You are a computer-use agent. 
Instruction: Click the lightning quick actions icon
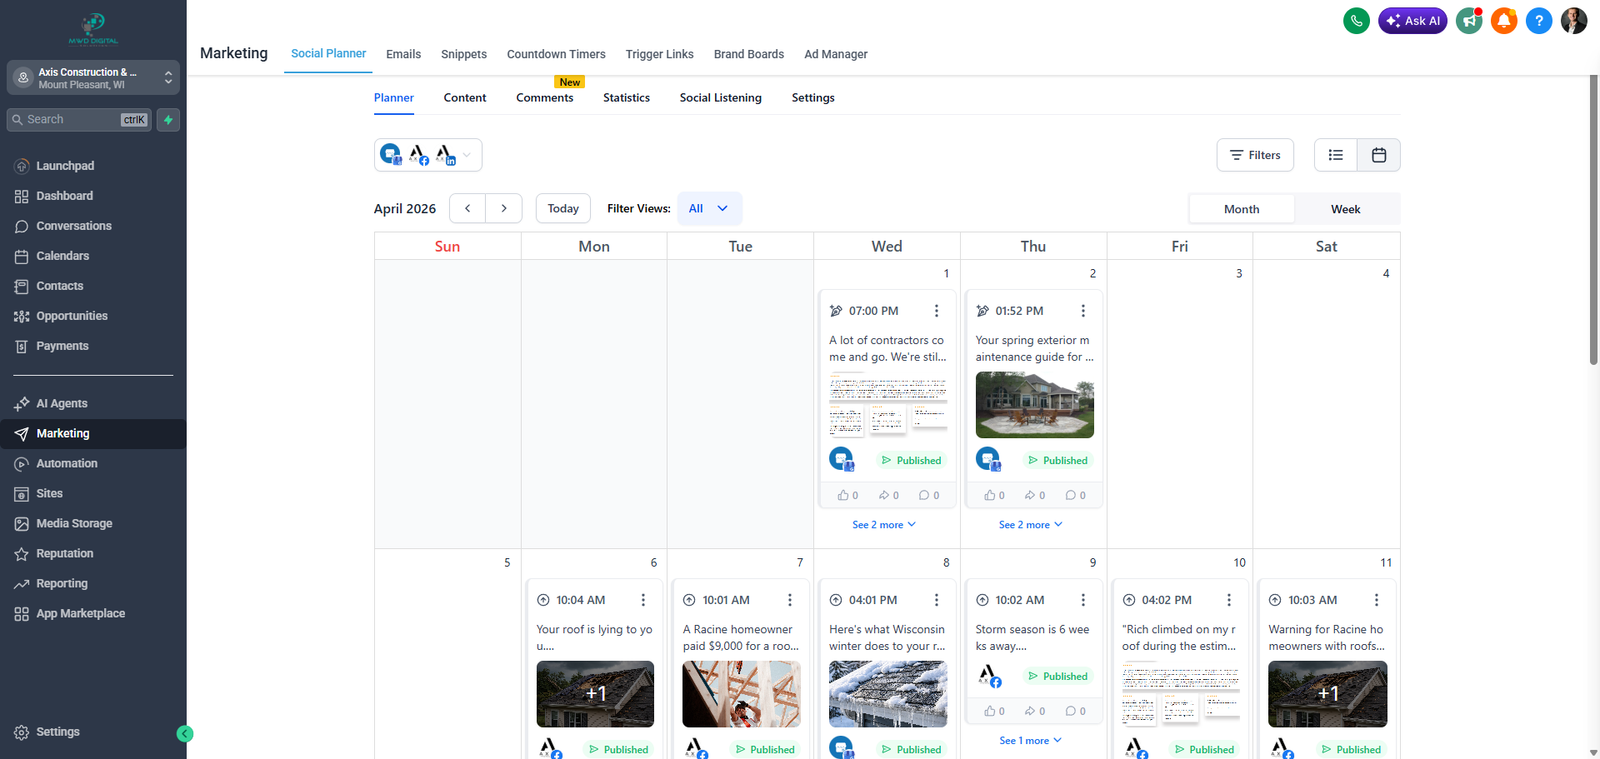click(169, 120)
